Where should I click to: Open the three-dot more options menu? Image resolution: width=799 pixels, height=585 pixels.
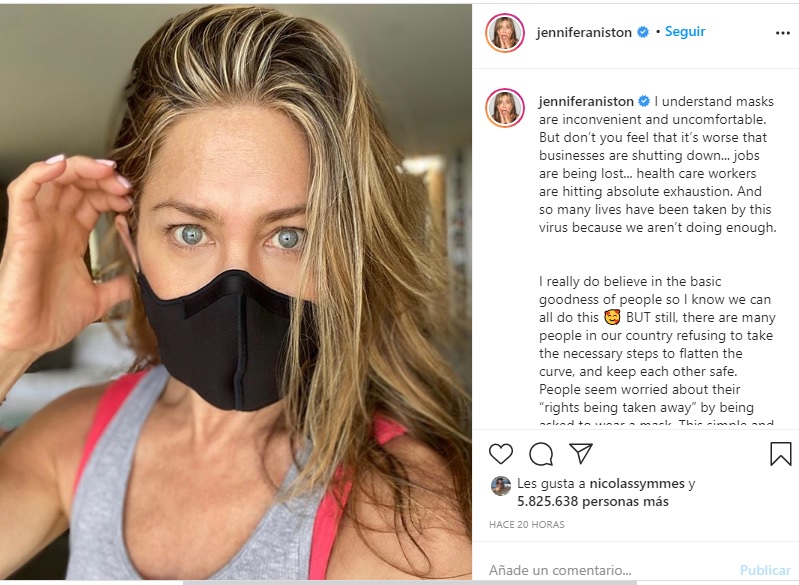coord(782,33)
